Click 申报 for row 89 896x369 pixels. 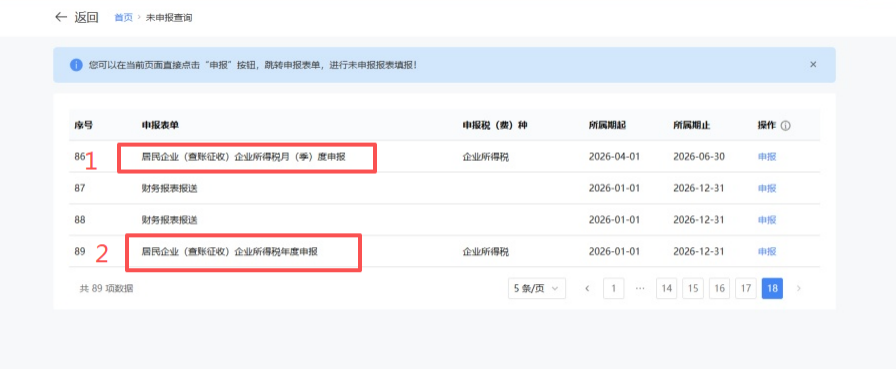pos(767,251)
